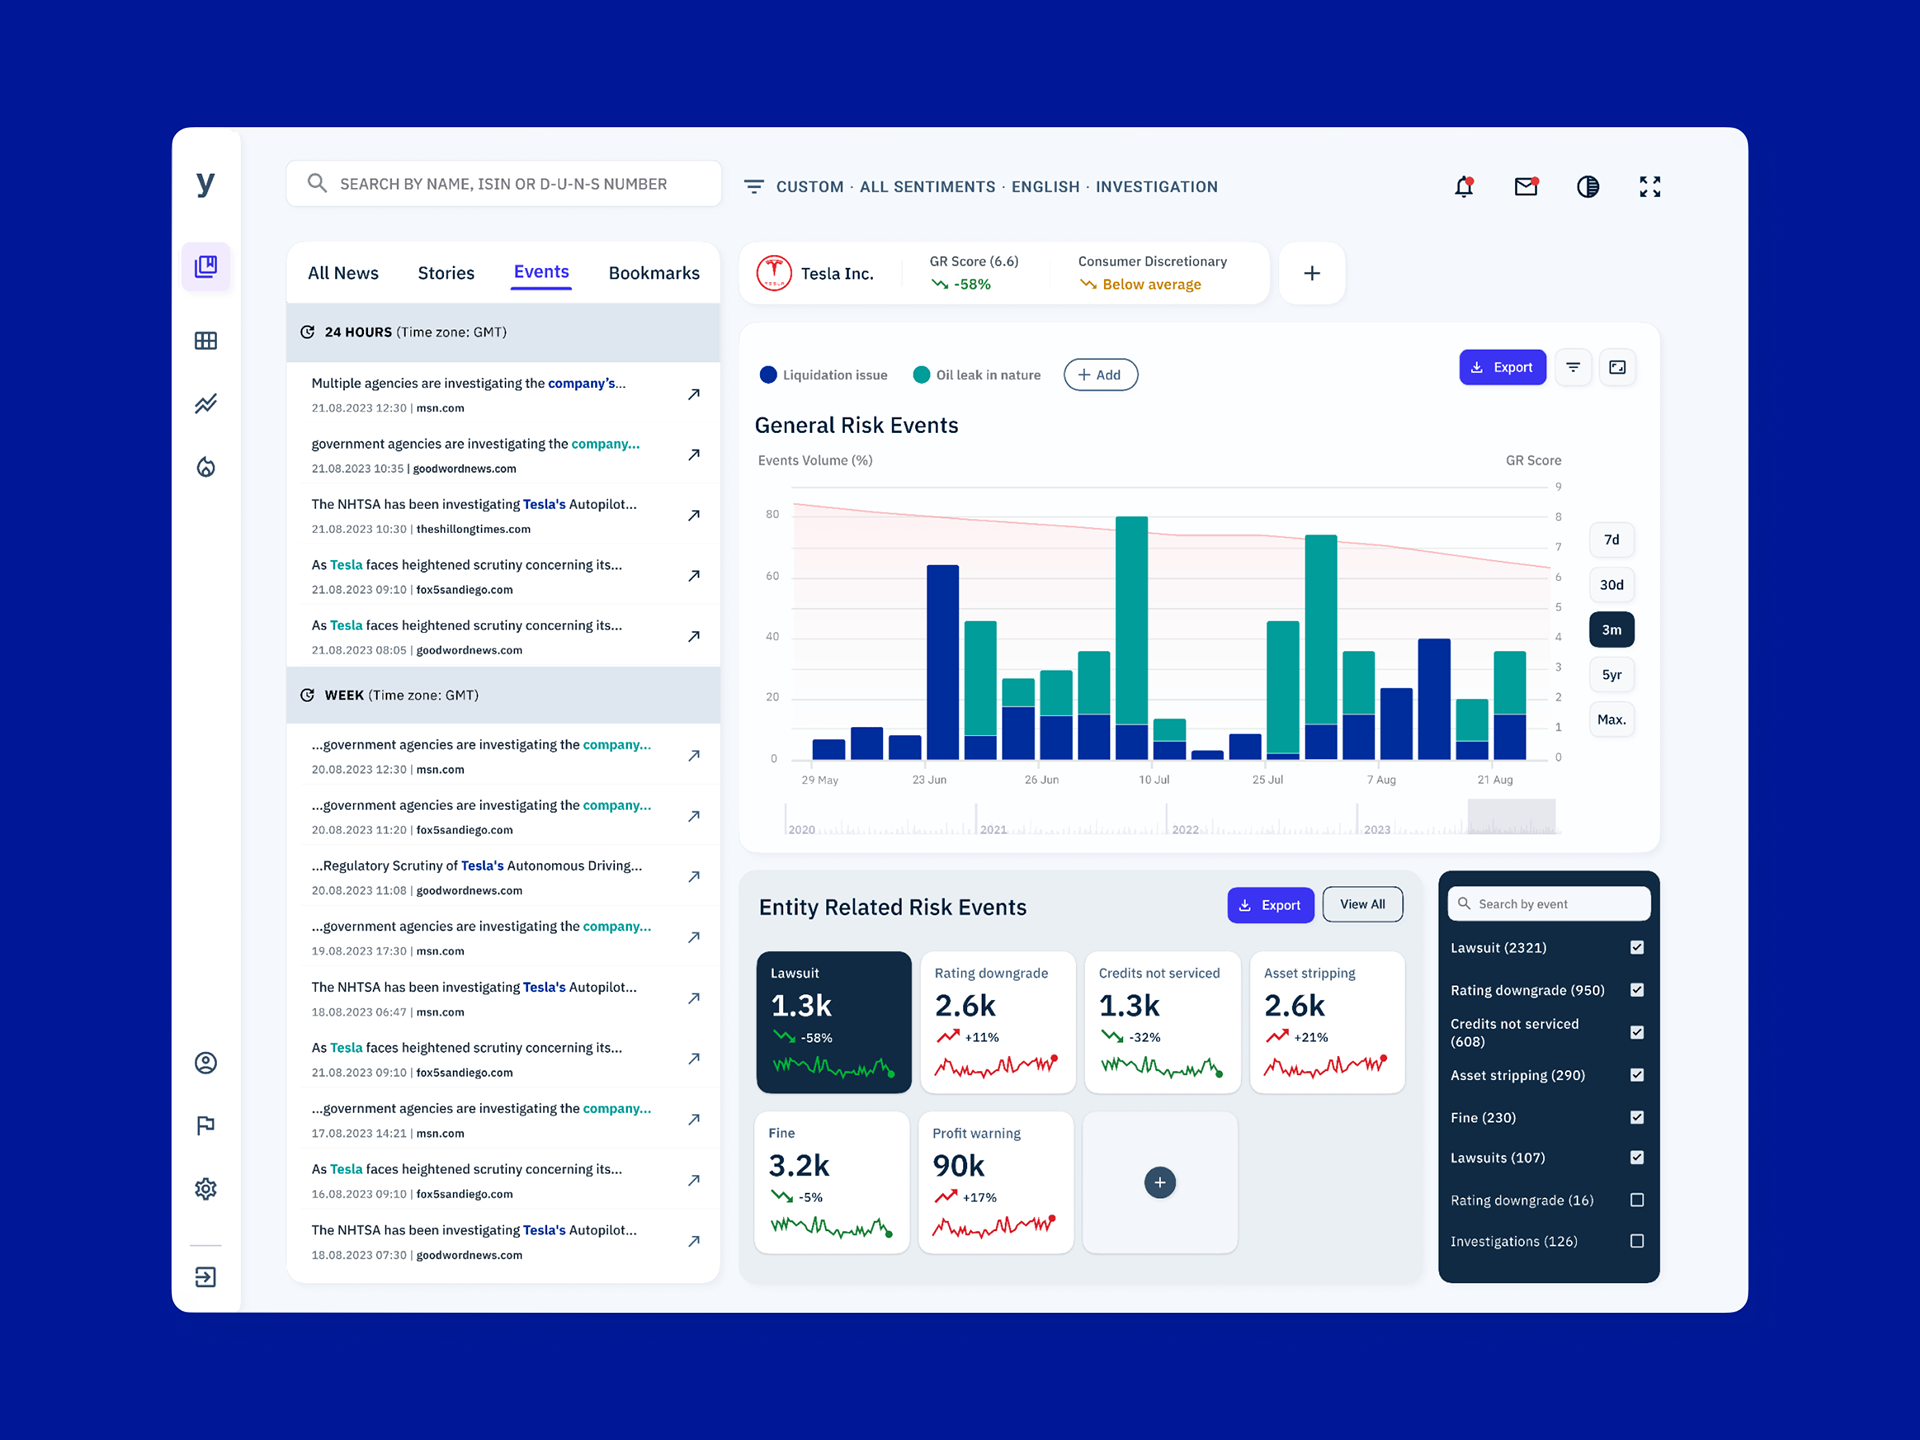Open the filter icon beside CUSTOM
Viewport: 1920px width, 1440px height.
coord(754,187)
